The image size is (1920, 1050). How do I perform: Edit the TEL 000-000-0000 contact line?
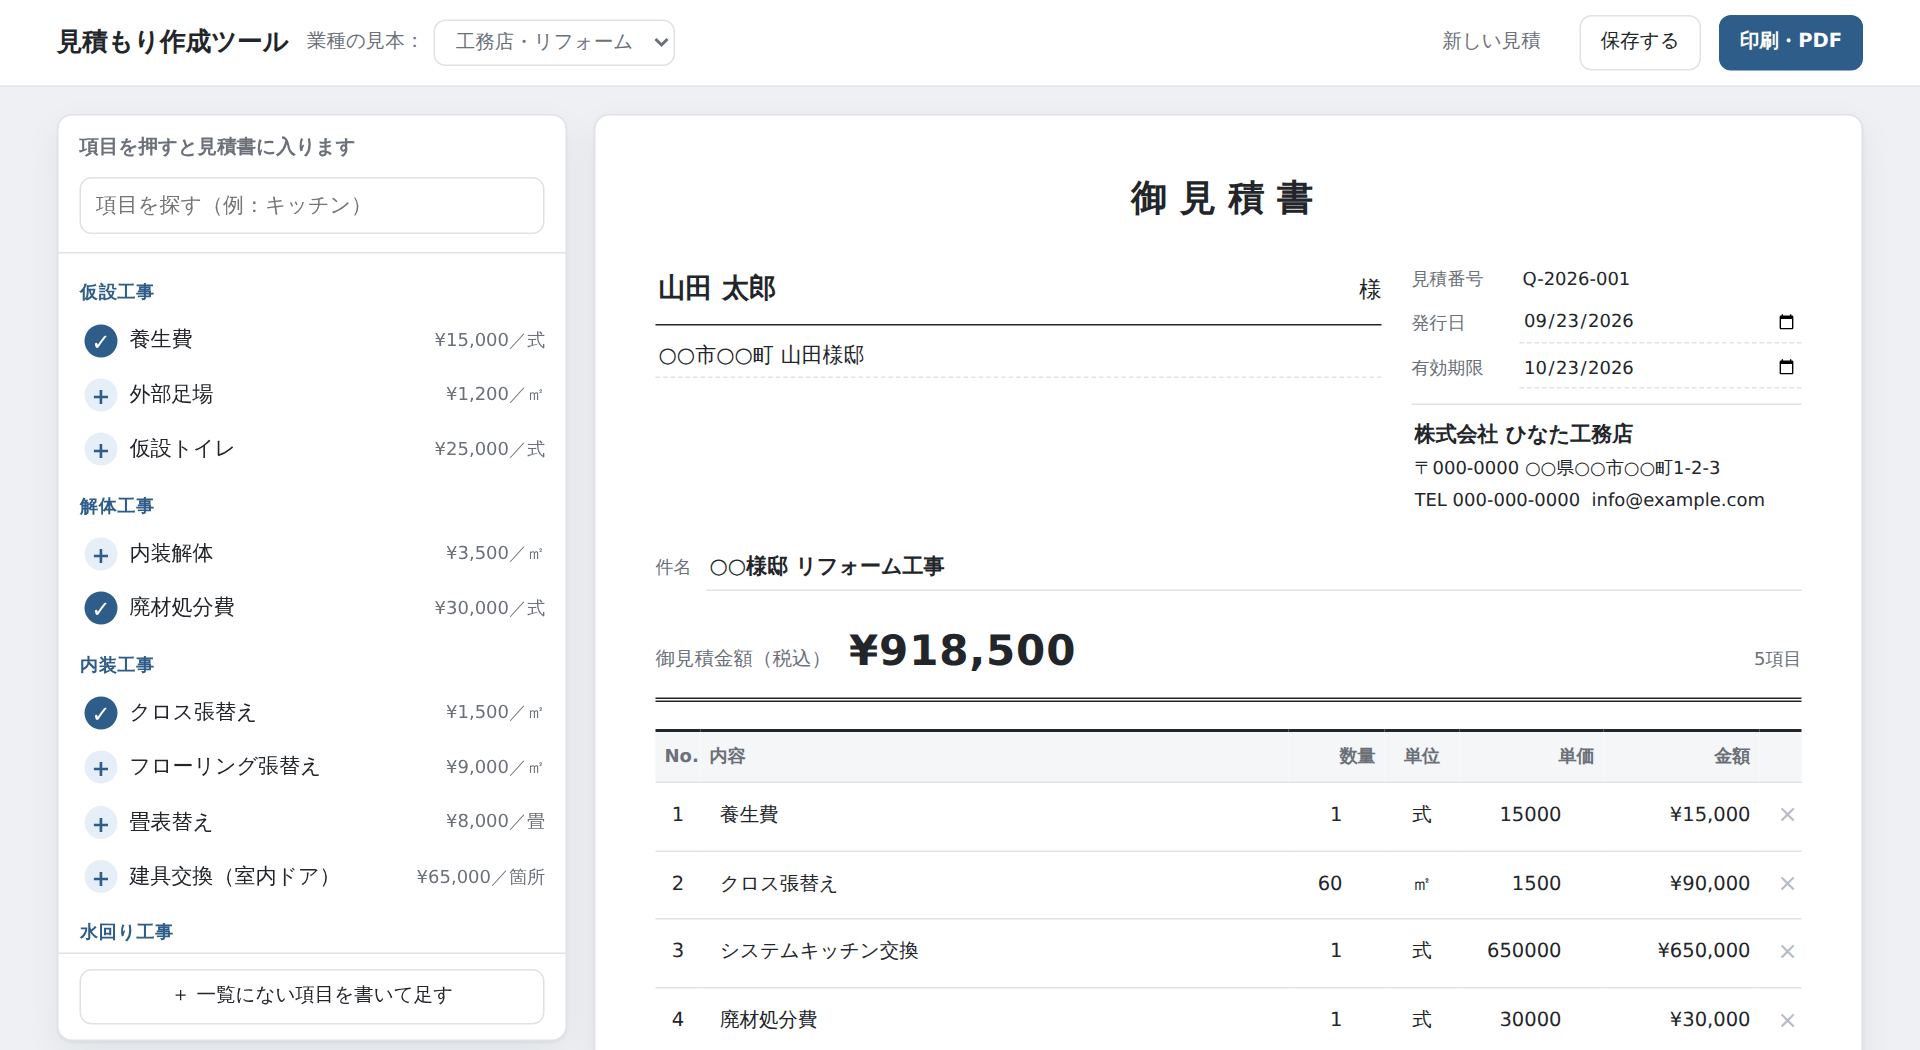(x=1606, y=500)
